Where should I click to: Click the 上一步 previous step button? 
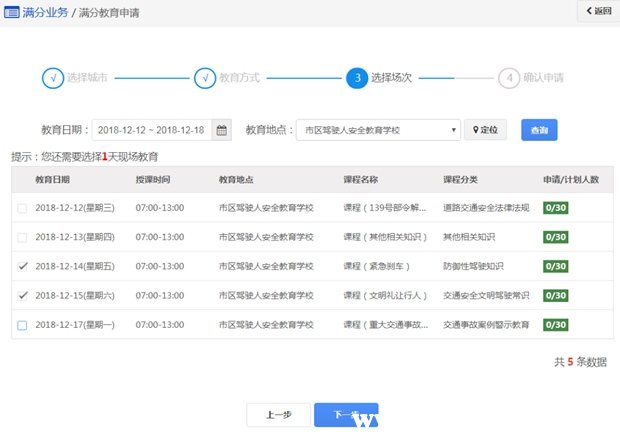[x=278, y=415]
